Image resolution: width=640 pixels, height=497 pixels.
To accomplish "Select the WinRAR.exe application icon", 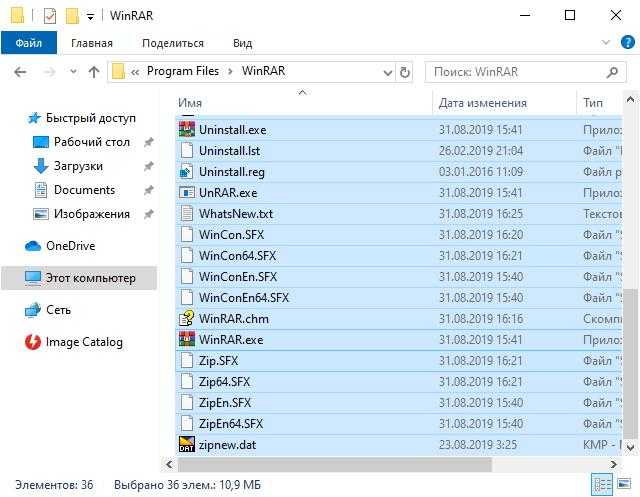I will tap(187, 339).
